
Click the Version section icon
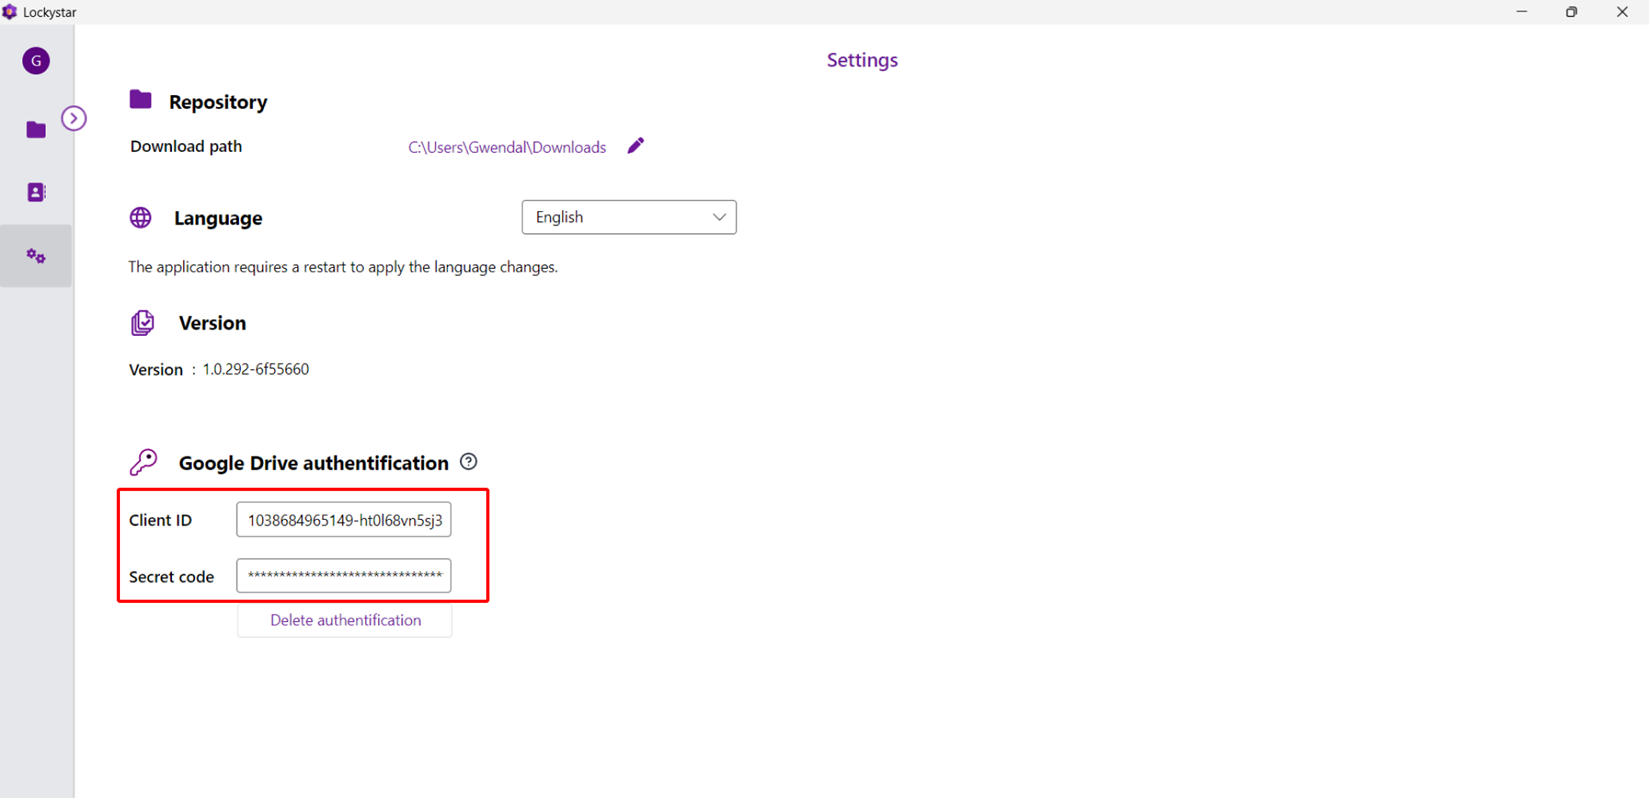coord(143,323)
